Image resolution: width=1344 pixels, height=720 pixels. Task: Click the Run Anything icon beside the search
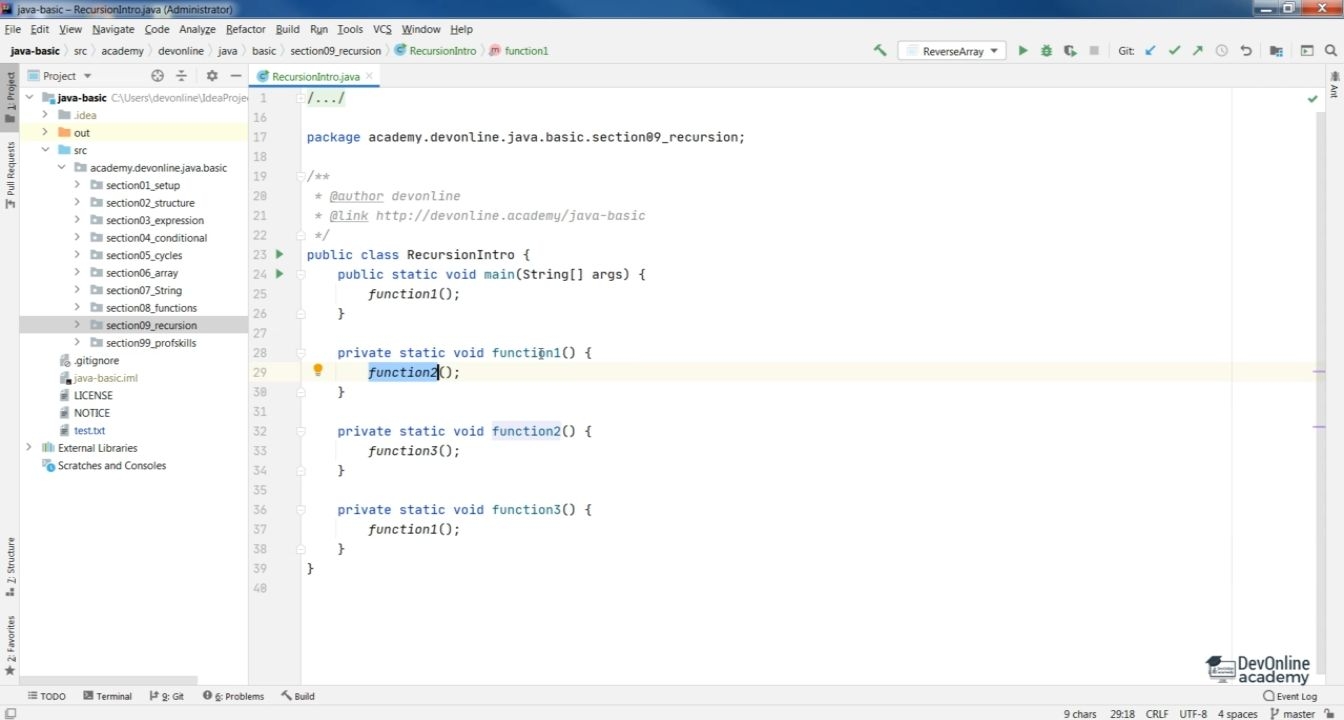click(1307, 50)
